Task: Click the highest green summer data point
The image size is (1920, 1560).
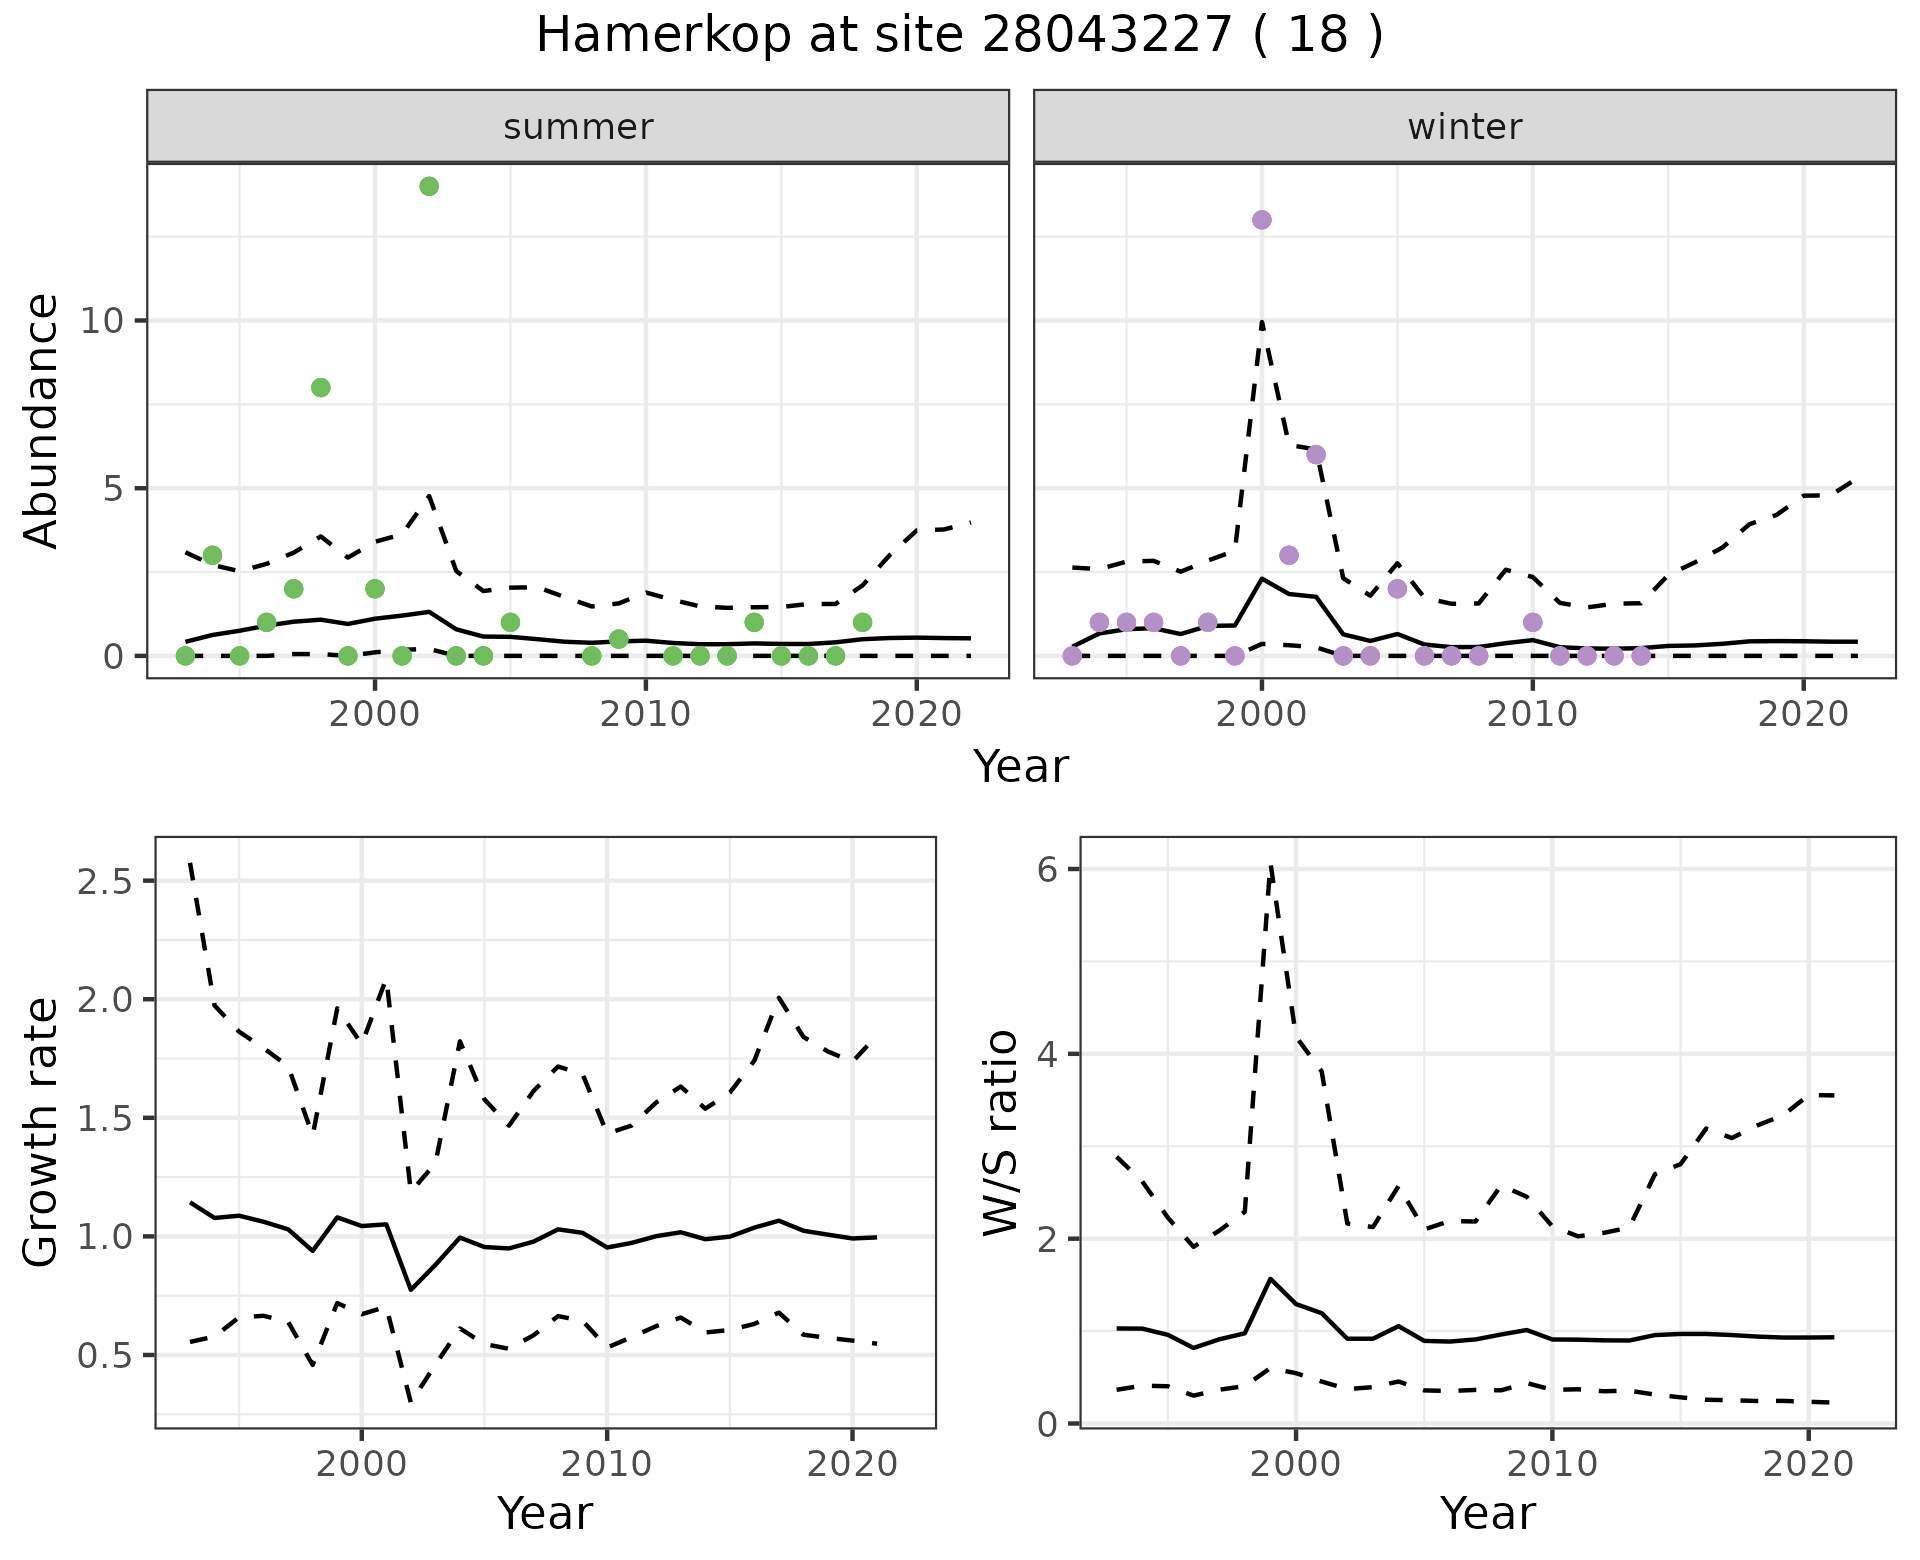Action: 429,186
